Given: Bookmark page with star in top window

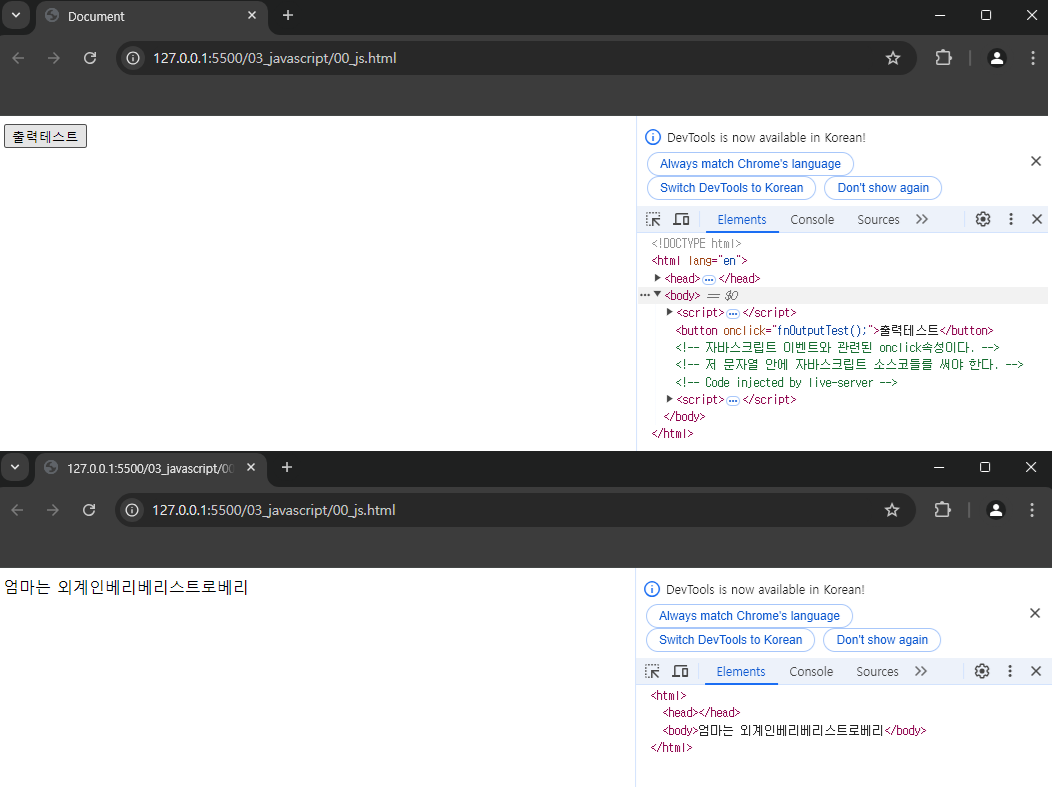Looking at the screenshot, I should 893,58.
